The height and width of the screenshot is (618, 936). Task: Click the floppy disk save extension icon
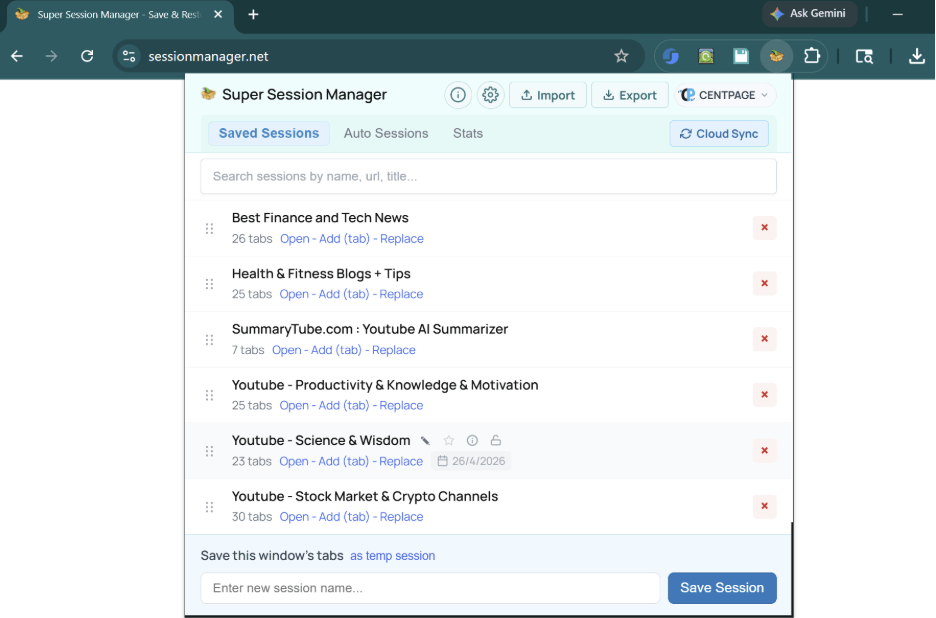741,56
